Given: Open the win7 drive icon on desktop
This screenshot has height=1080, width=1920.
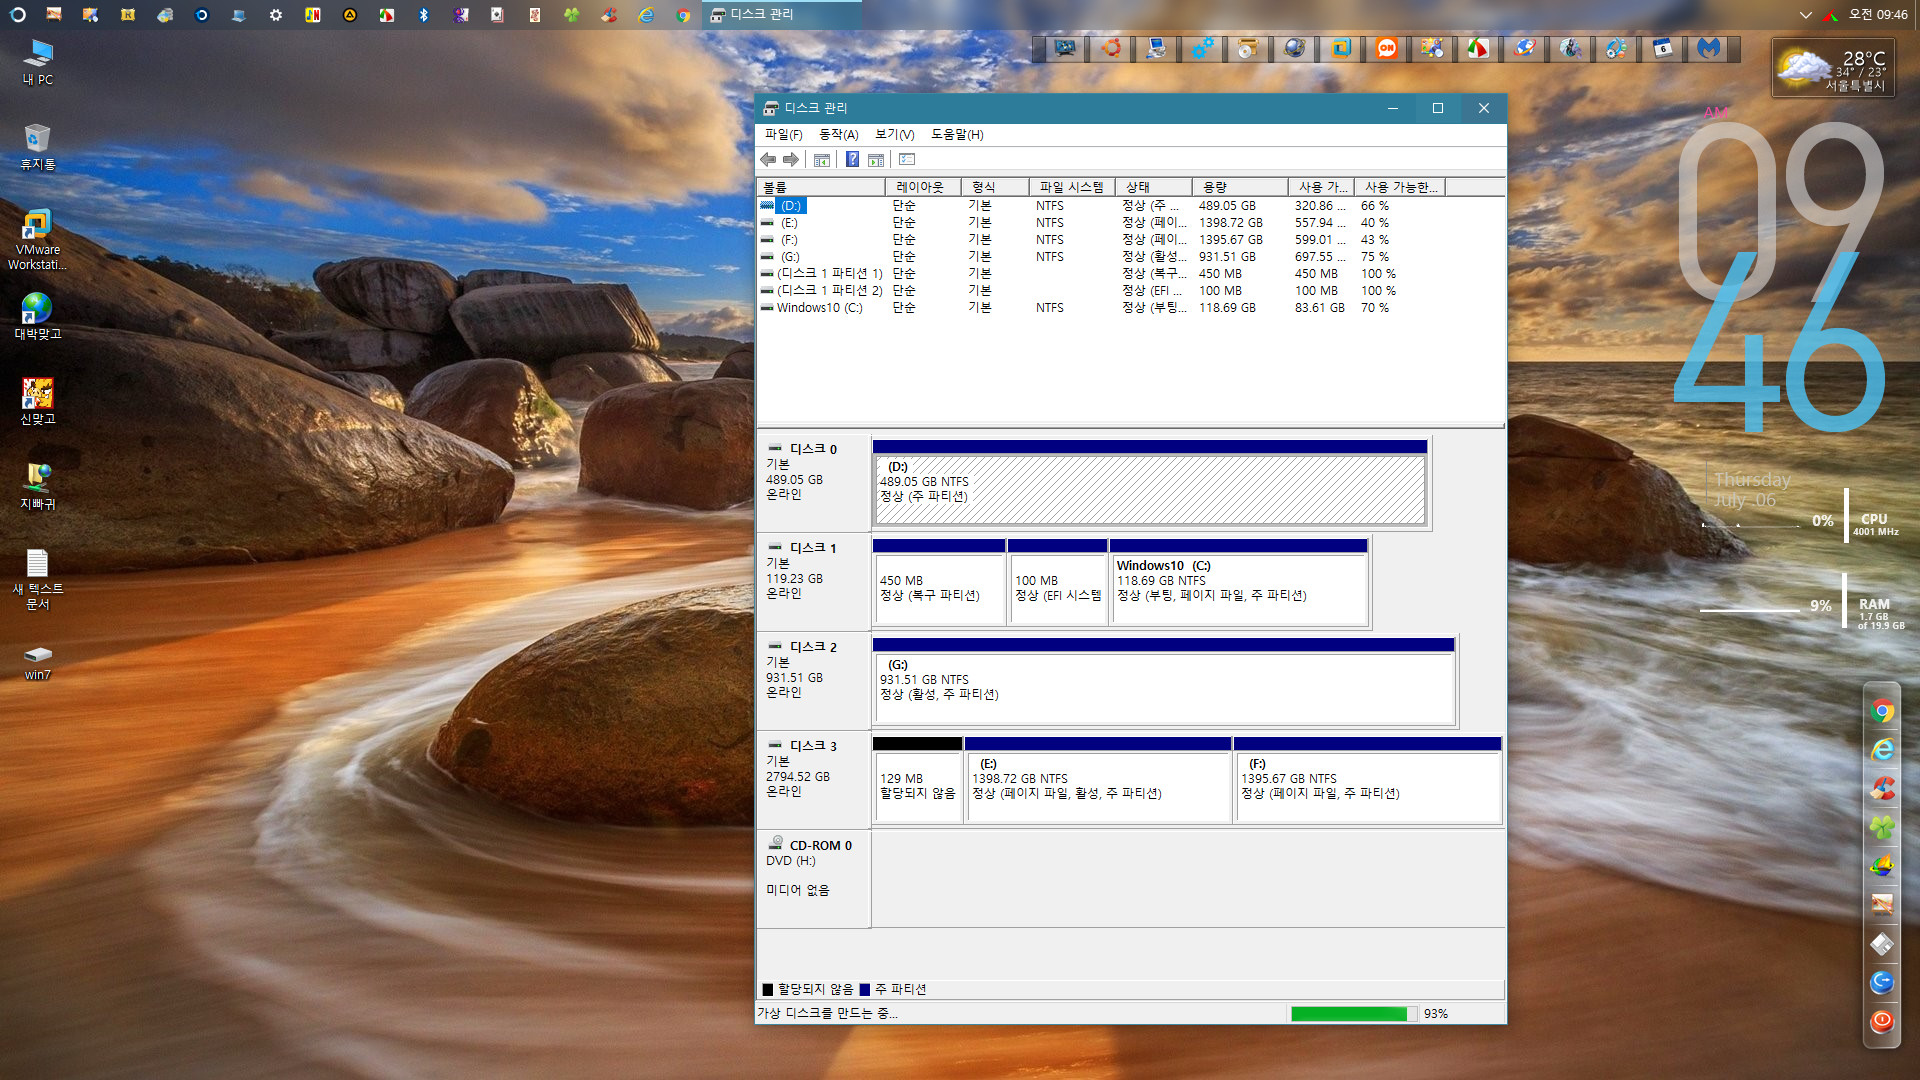Looking at the screenshot, I should 38,663.
